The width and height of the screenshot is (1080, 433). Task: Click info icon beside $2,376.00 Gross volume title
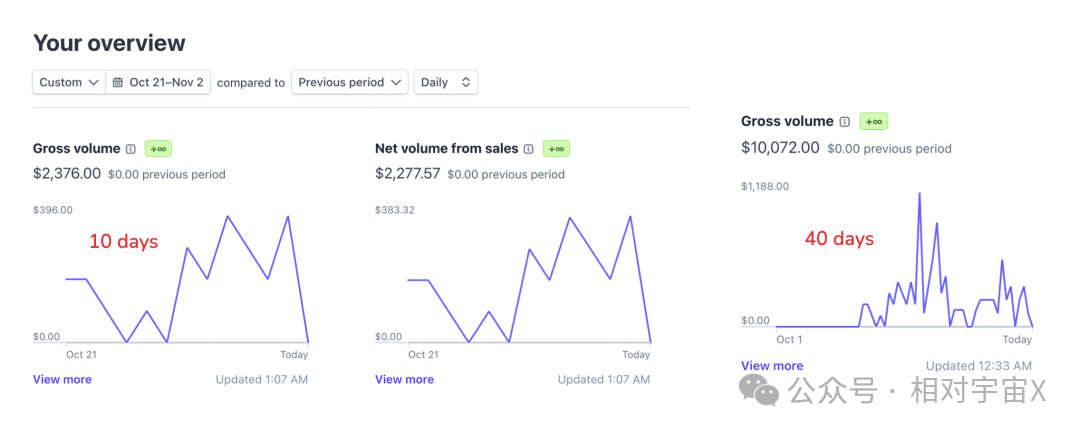coord(131,149)
